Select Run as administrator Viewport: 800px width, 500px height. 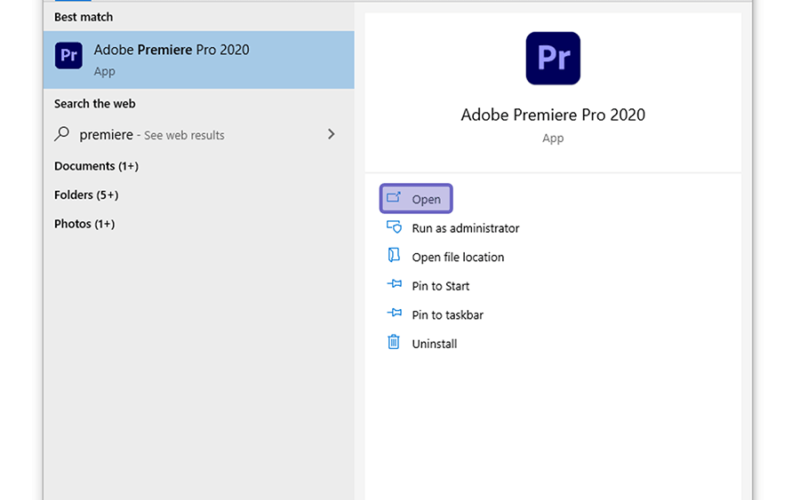[x=465, y=228]
